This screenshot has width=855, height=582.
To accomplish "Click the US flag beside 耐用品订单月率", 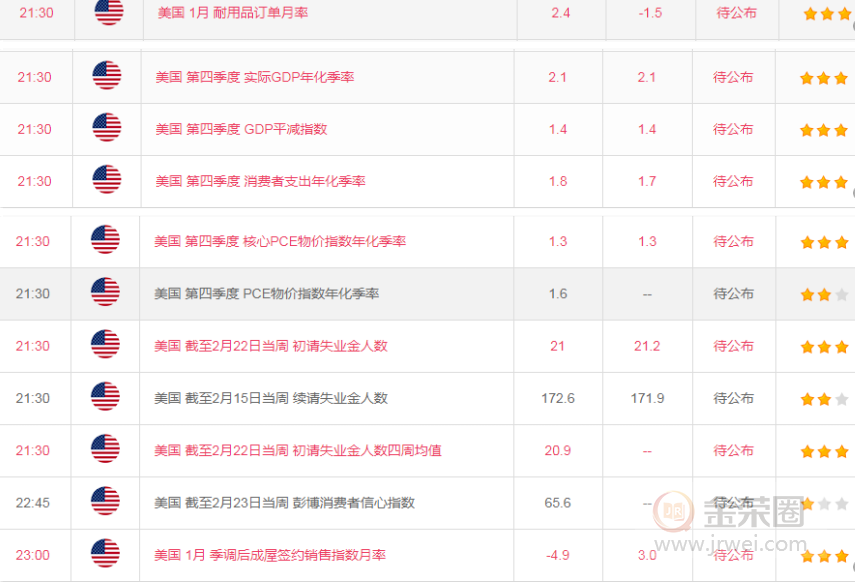I will [107, 13].
